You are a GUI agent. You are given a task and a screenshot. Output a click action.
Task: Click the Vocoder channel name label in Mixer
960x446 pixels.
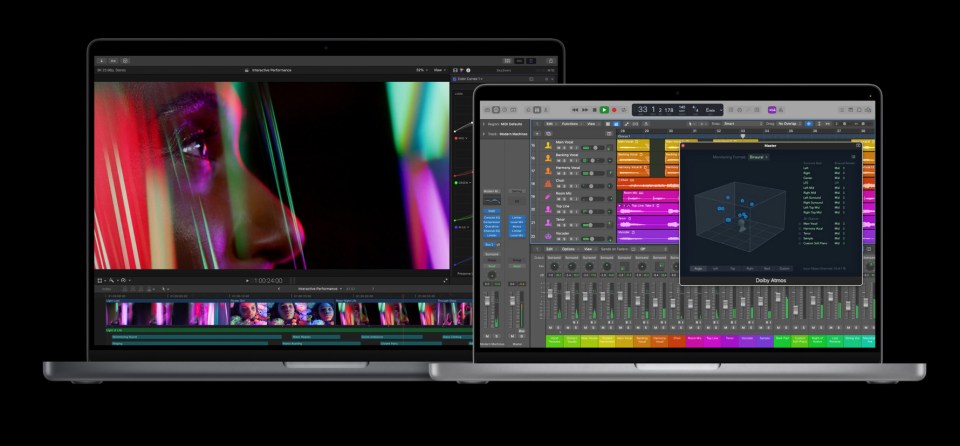click(747, 341)
